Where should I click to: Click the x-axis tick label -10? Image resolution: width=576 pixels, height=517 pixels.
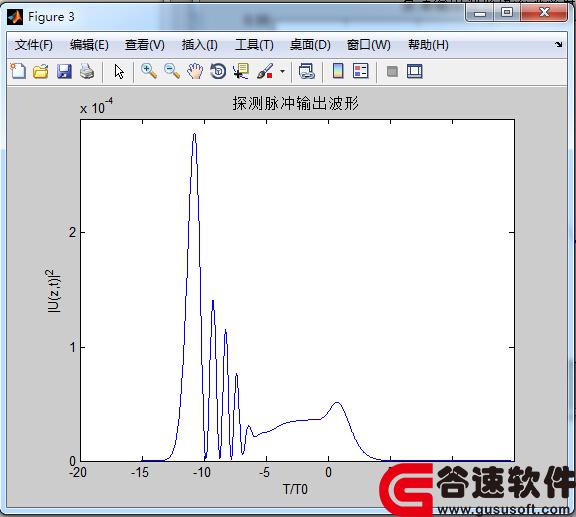click(202, 472)
